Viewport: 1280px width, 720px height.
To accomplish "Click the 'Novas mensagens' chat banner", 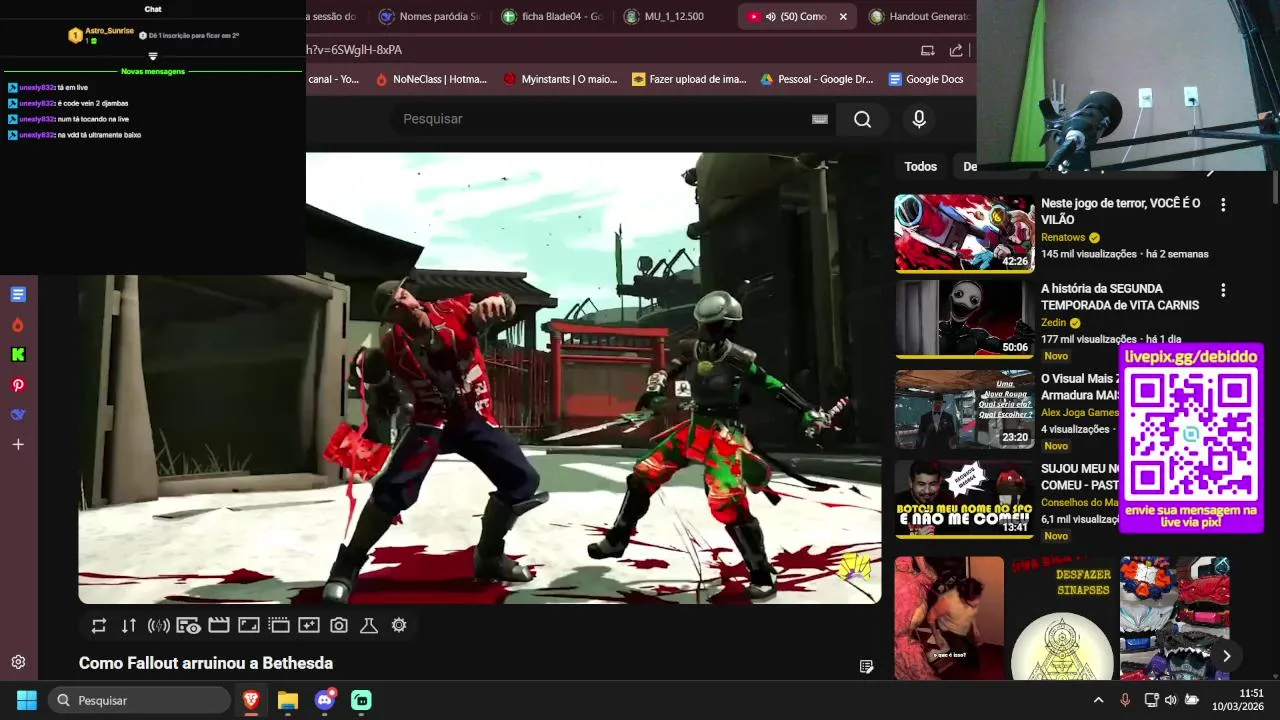I will tap(153, 71).
